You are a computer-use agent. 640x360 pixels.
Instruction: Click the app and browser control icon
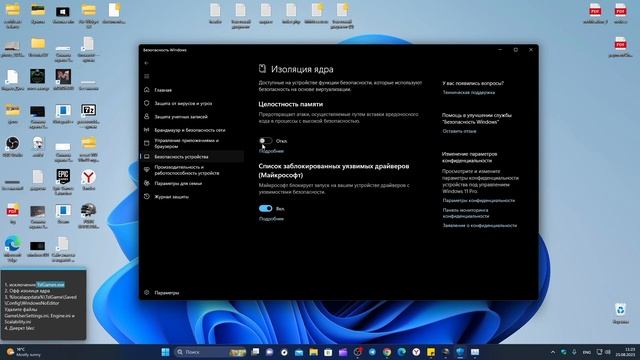147,143
